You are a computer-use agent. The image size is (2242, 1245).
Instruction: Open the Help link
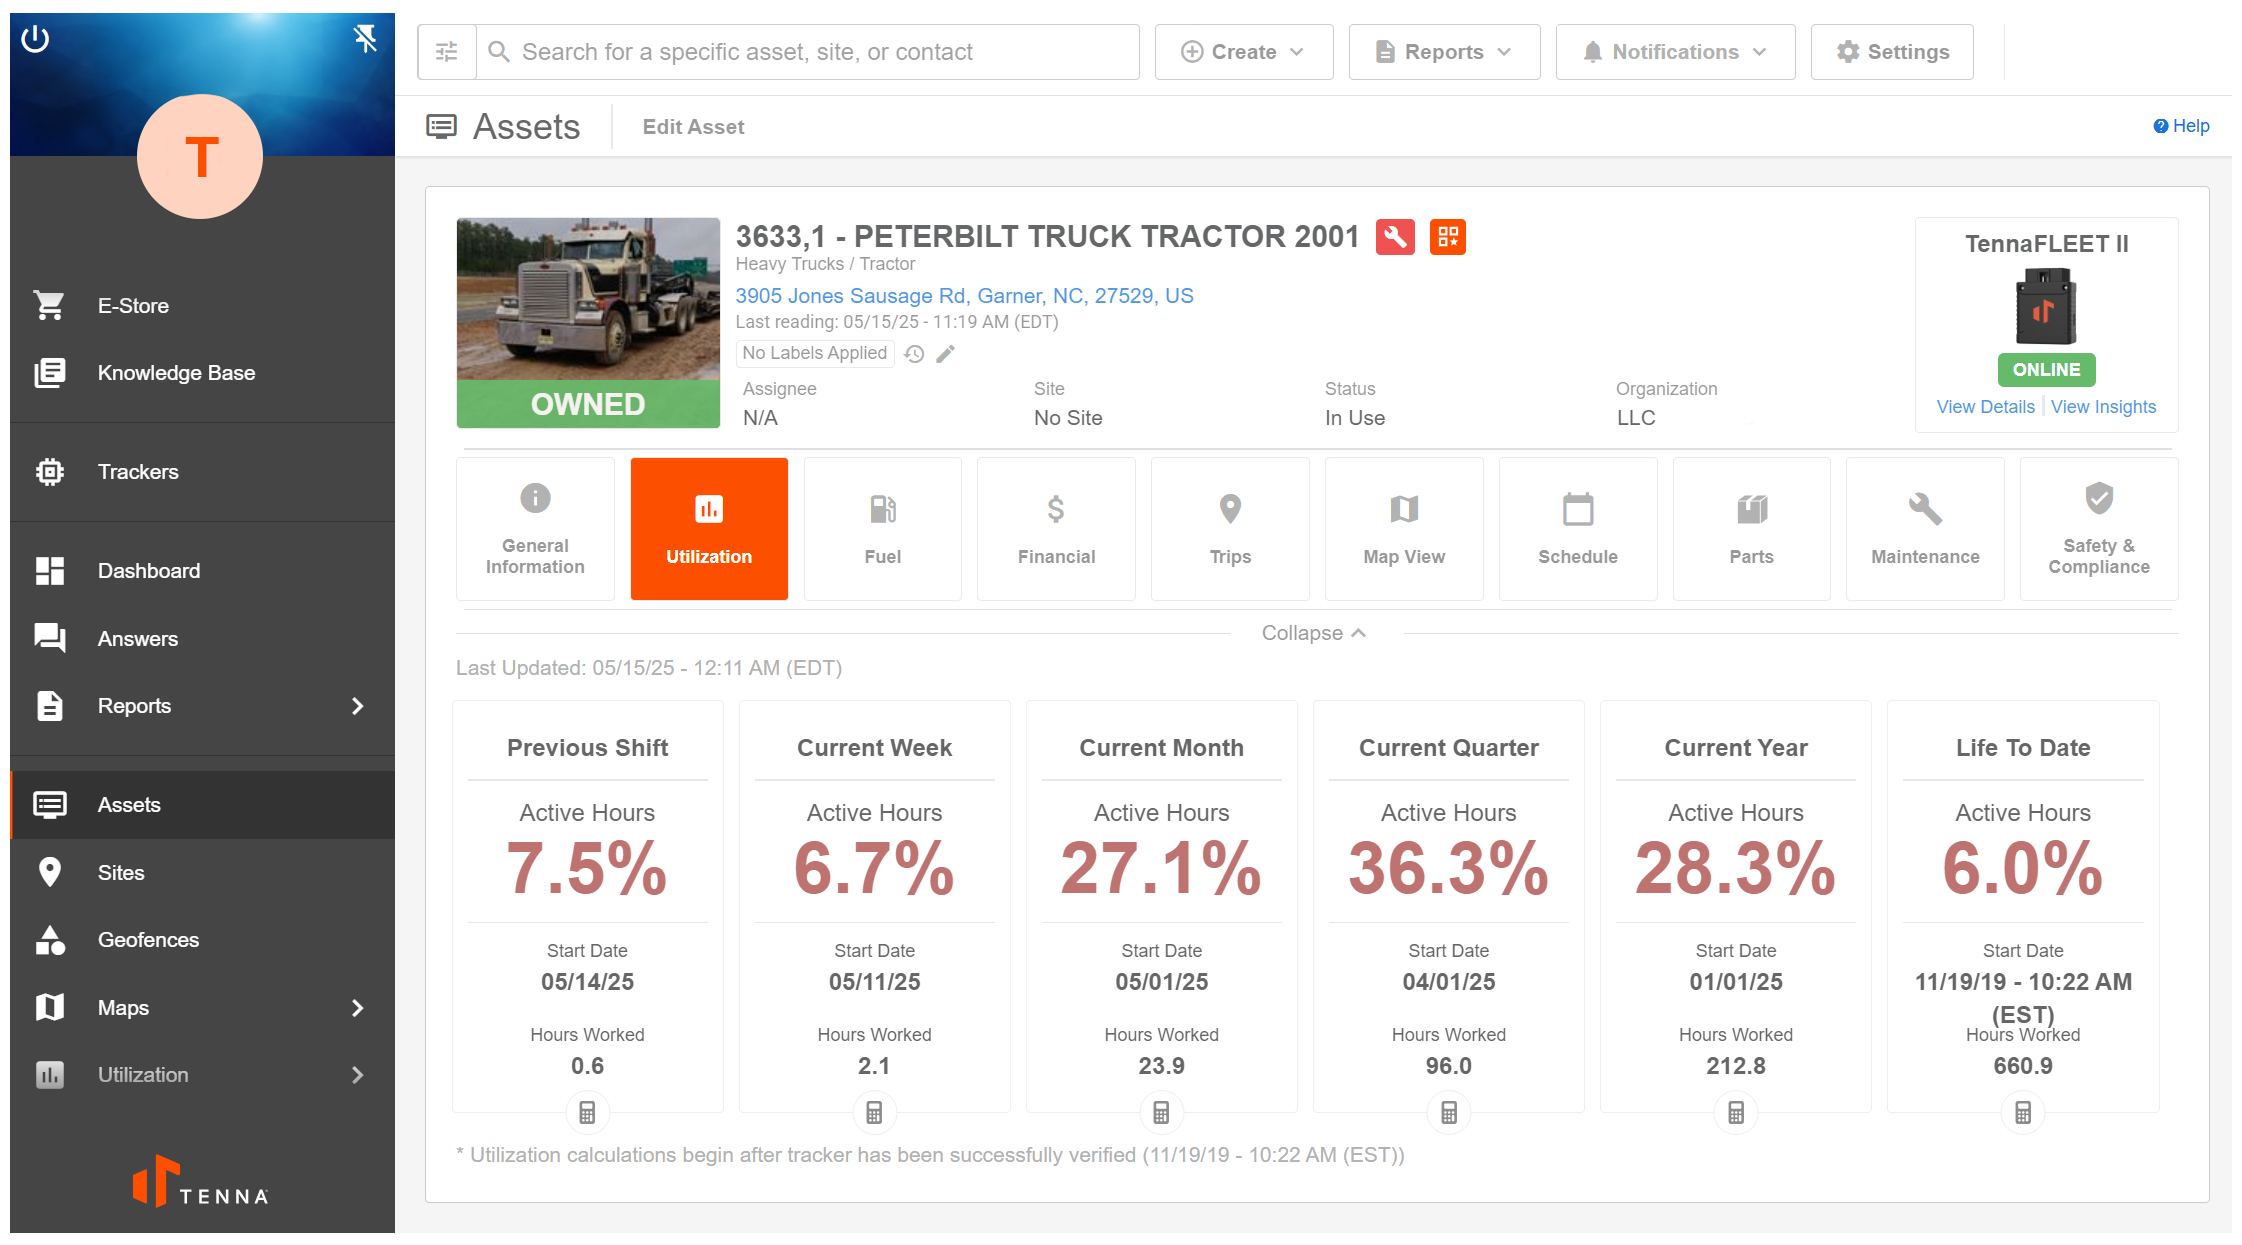click(2181, 126)
